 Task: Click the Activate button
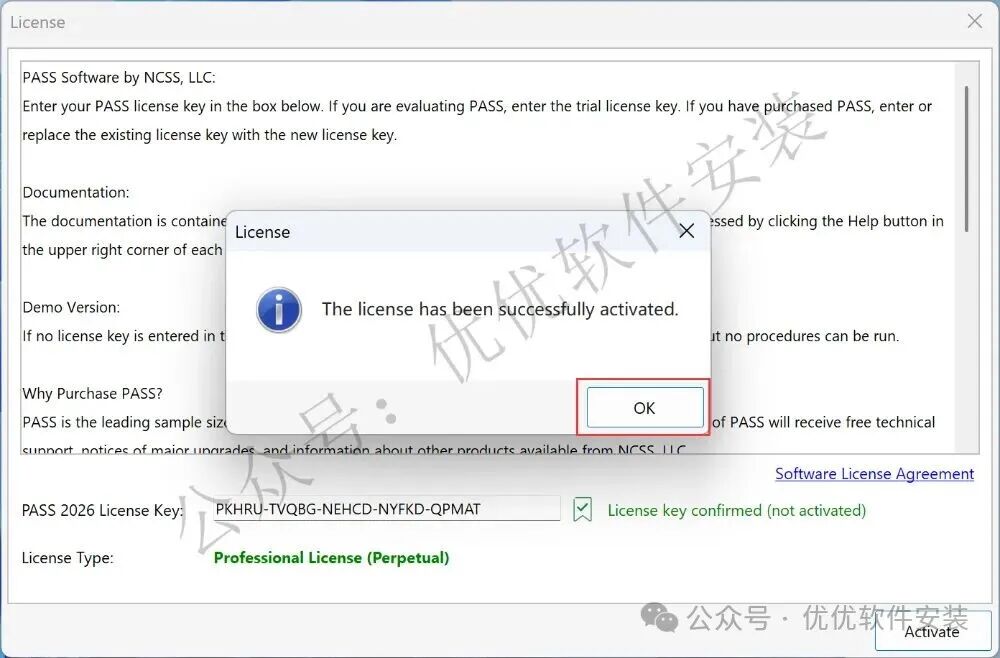click(x=932, y=631)
